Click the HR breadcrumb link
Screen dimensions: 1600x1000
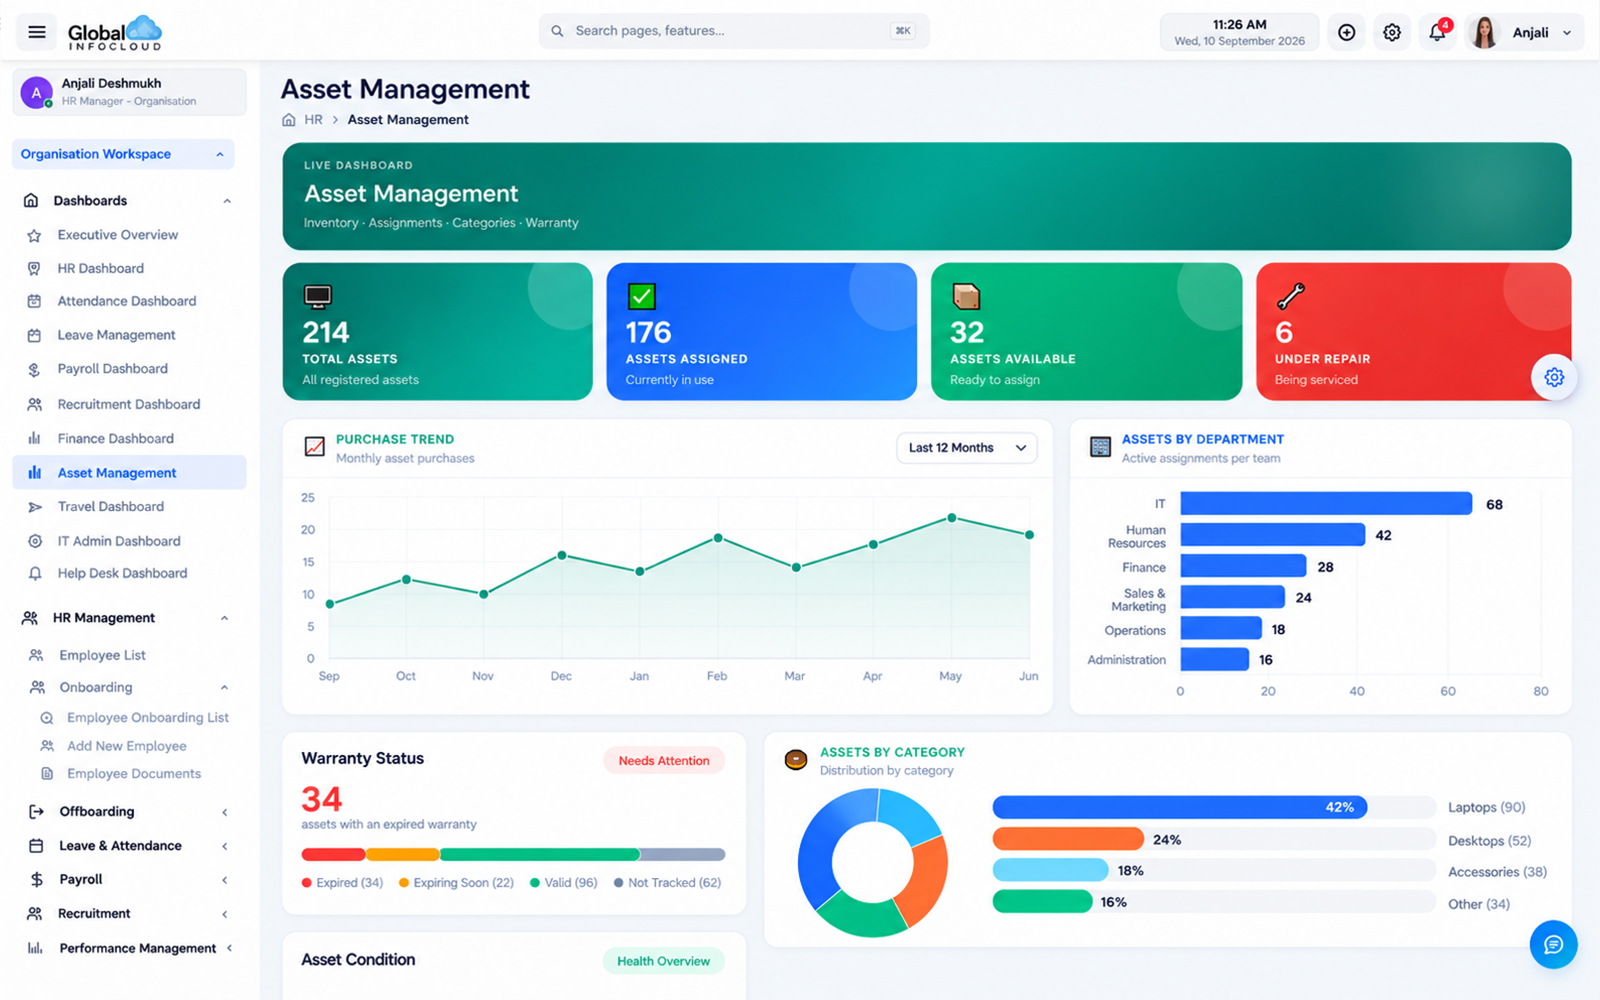tap(313, 120)
